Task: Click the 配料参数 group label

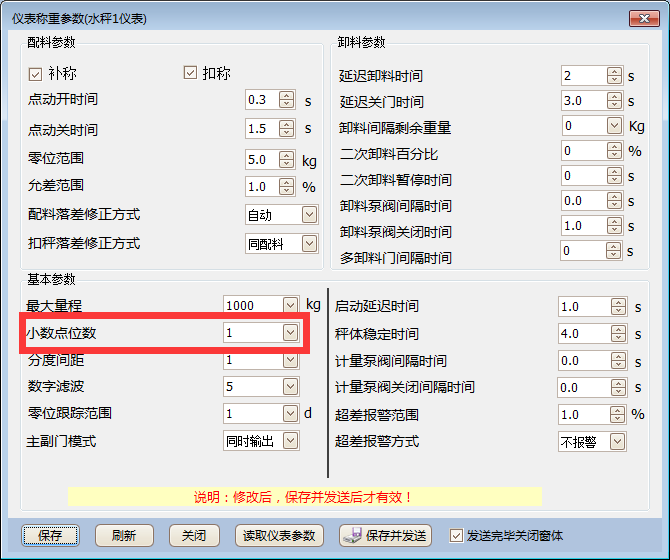Action: (x=51, y=42)
